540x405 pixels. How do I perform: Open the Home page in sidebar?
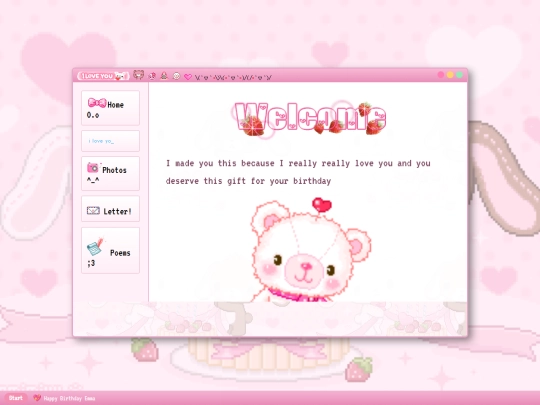(110, 108)
